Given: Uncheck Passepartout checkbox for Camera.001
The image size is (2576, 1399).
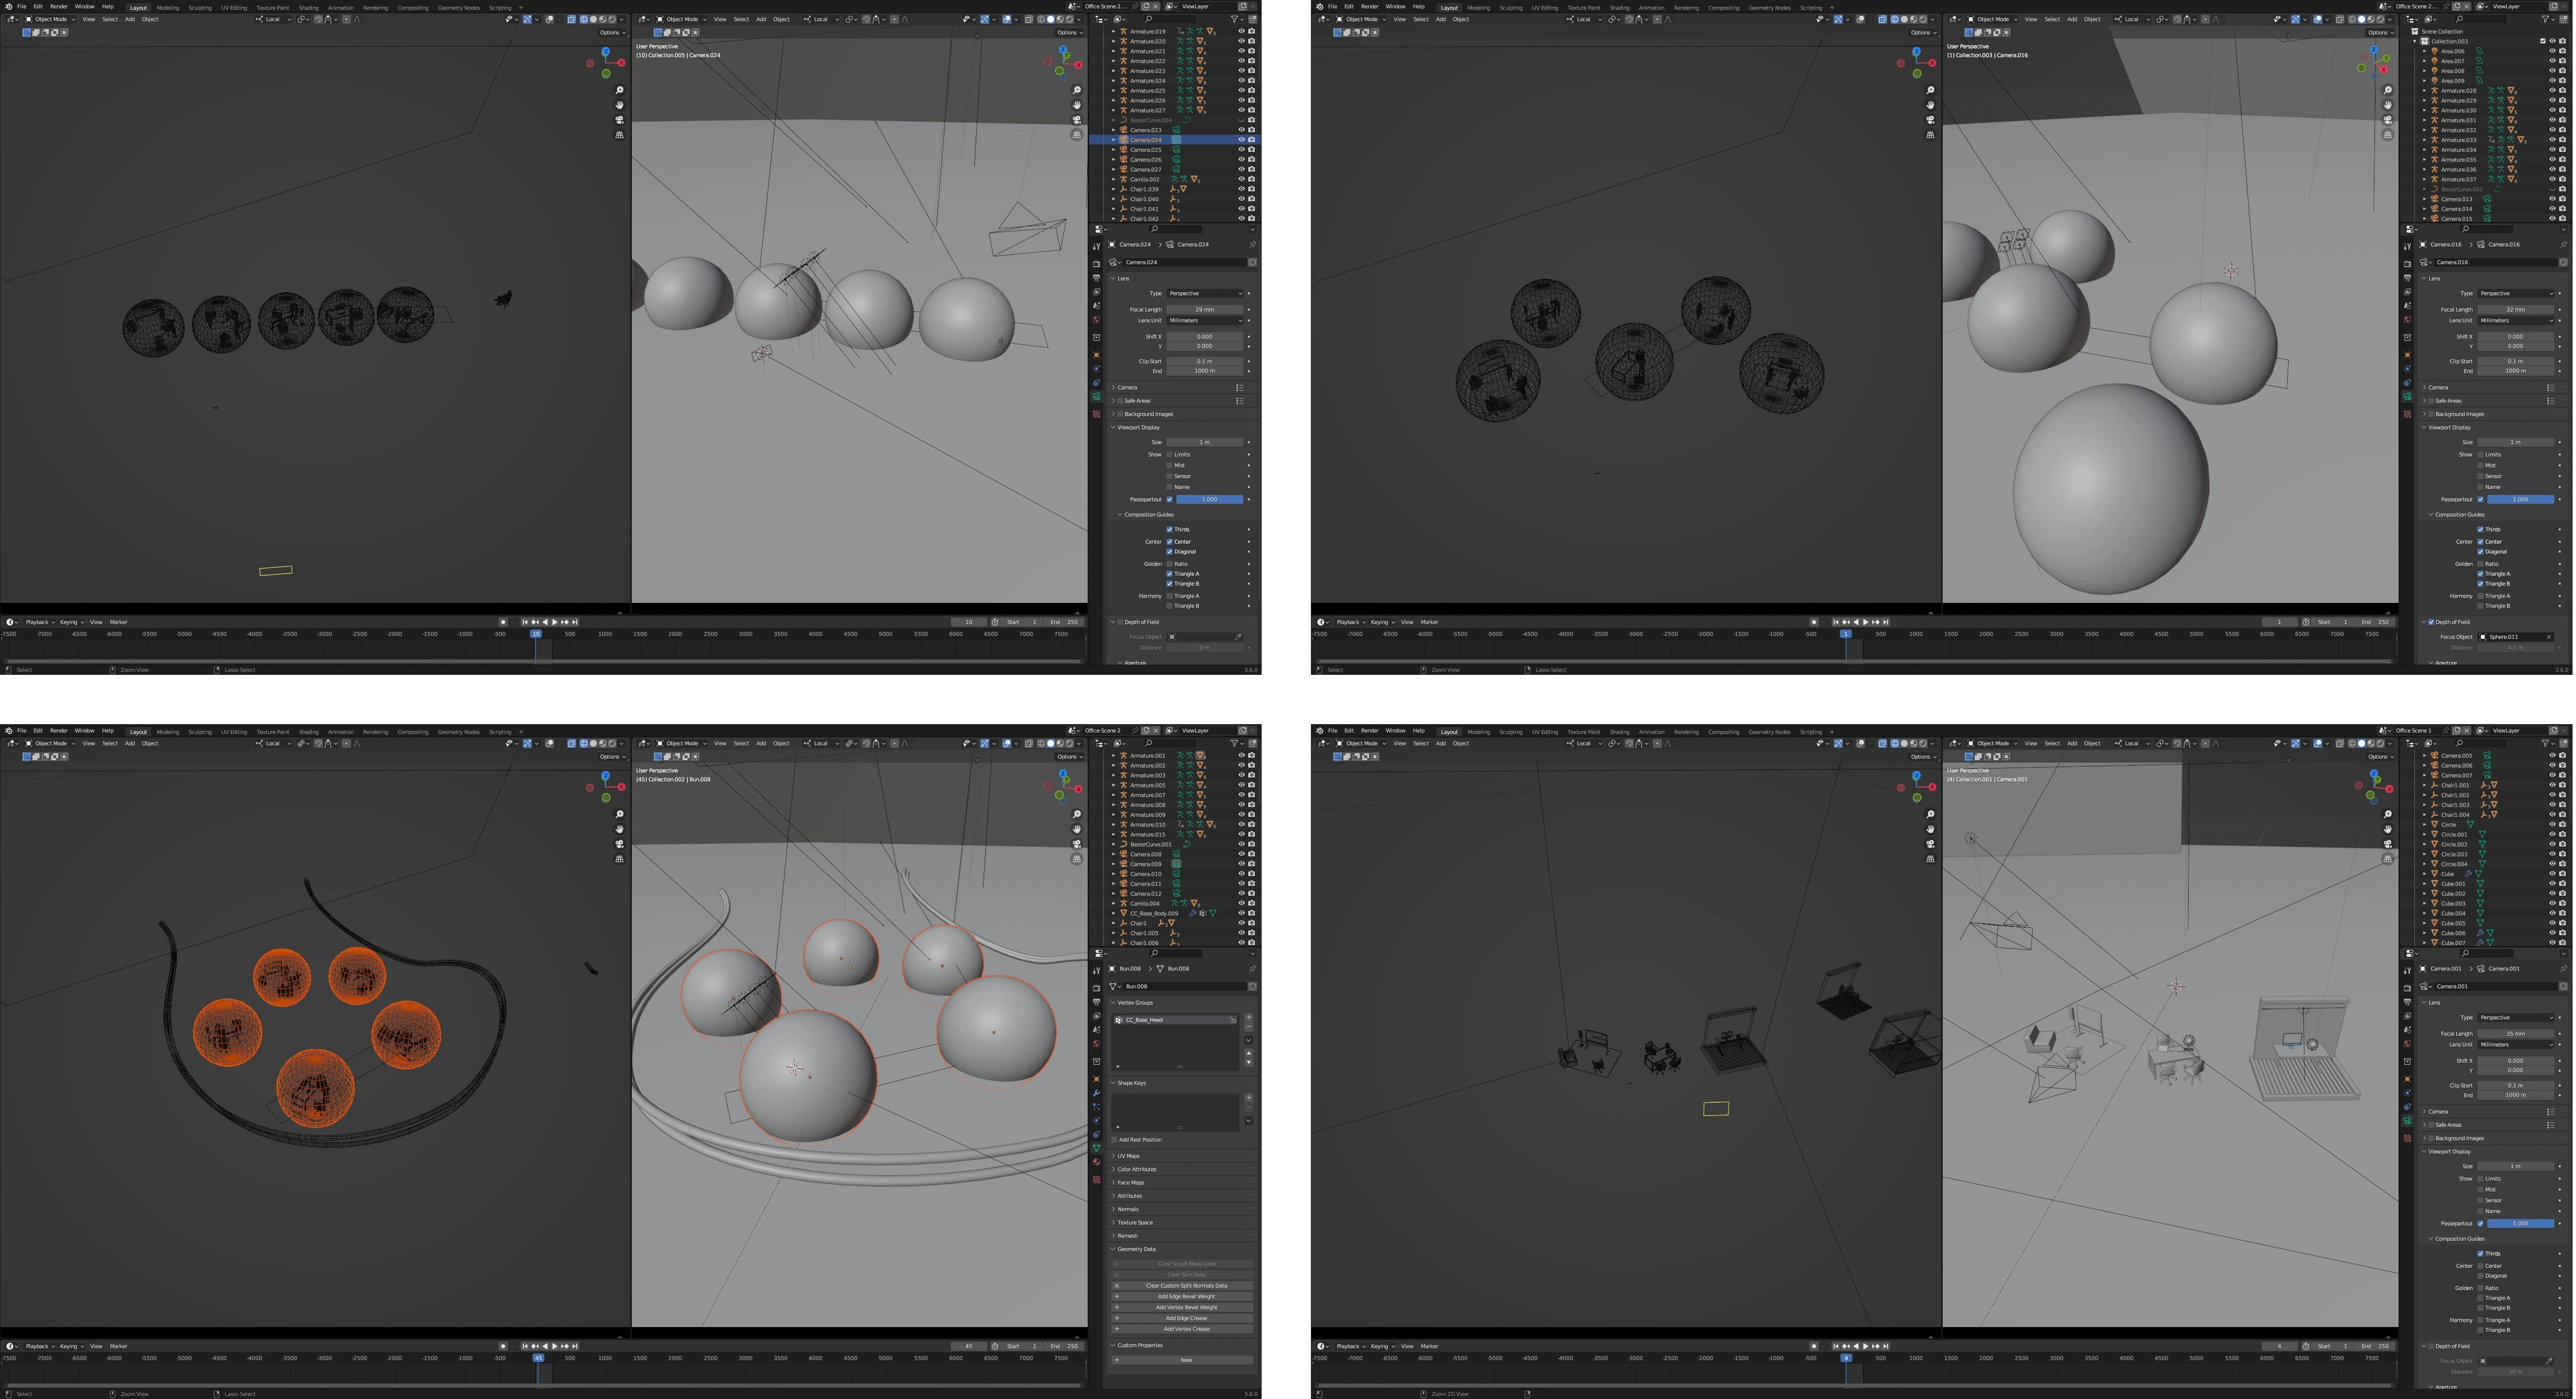Looking at the screenshot, I should click(x=2481, y=1223).
